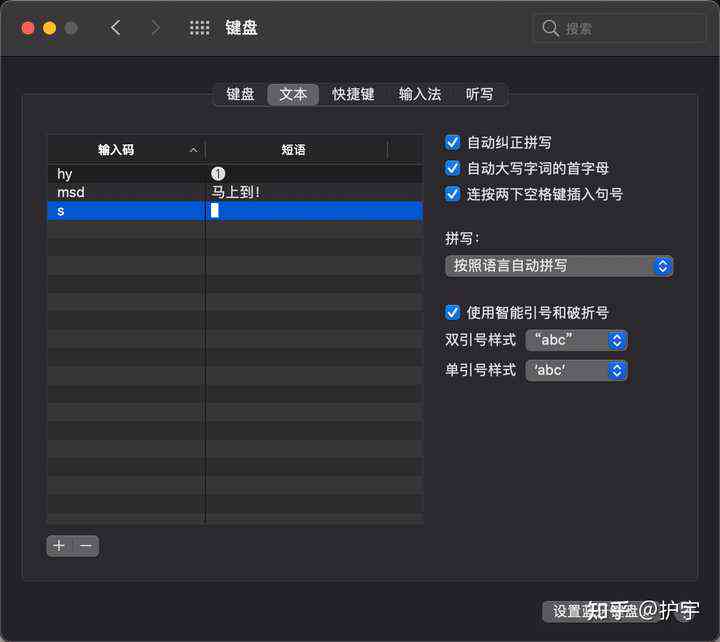
Task: Open the 单引号样式 dropdown
Action: (x=576, y=370)
